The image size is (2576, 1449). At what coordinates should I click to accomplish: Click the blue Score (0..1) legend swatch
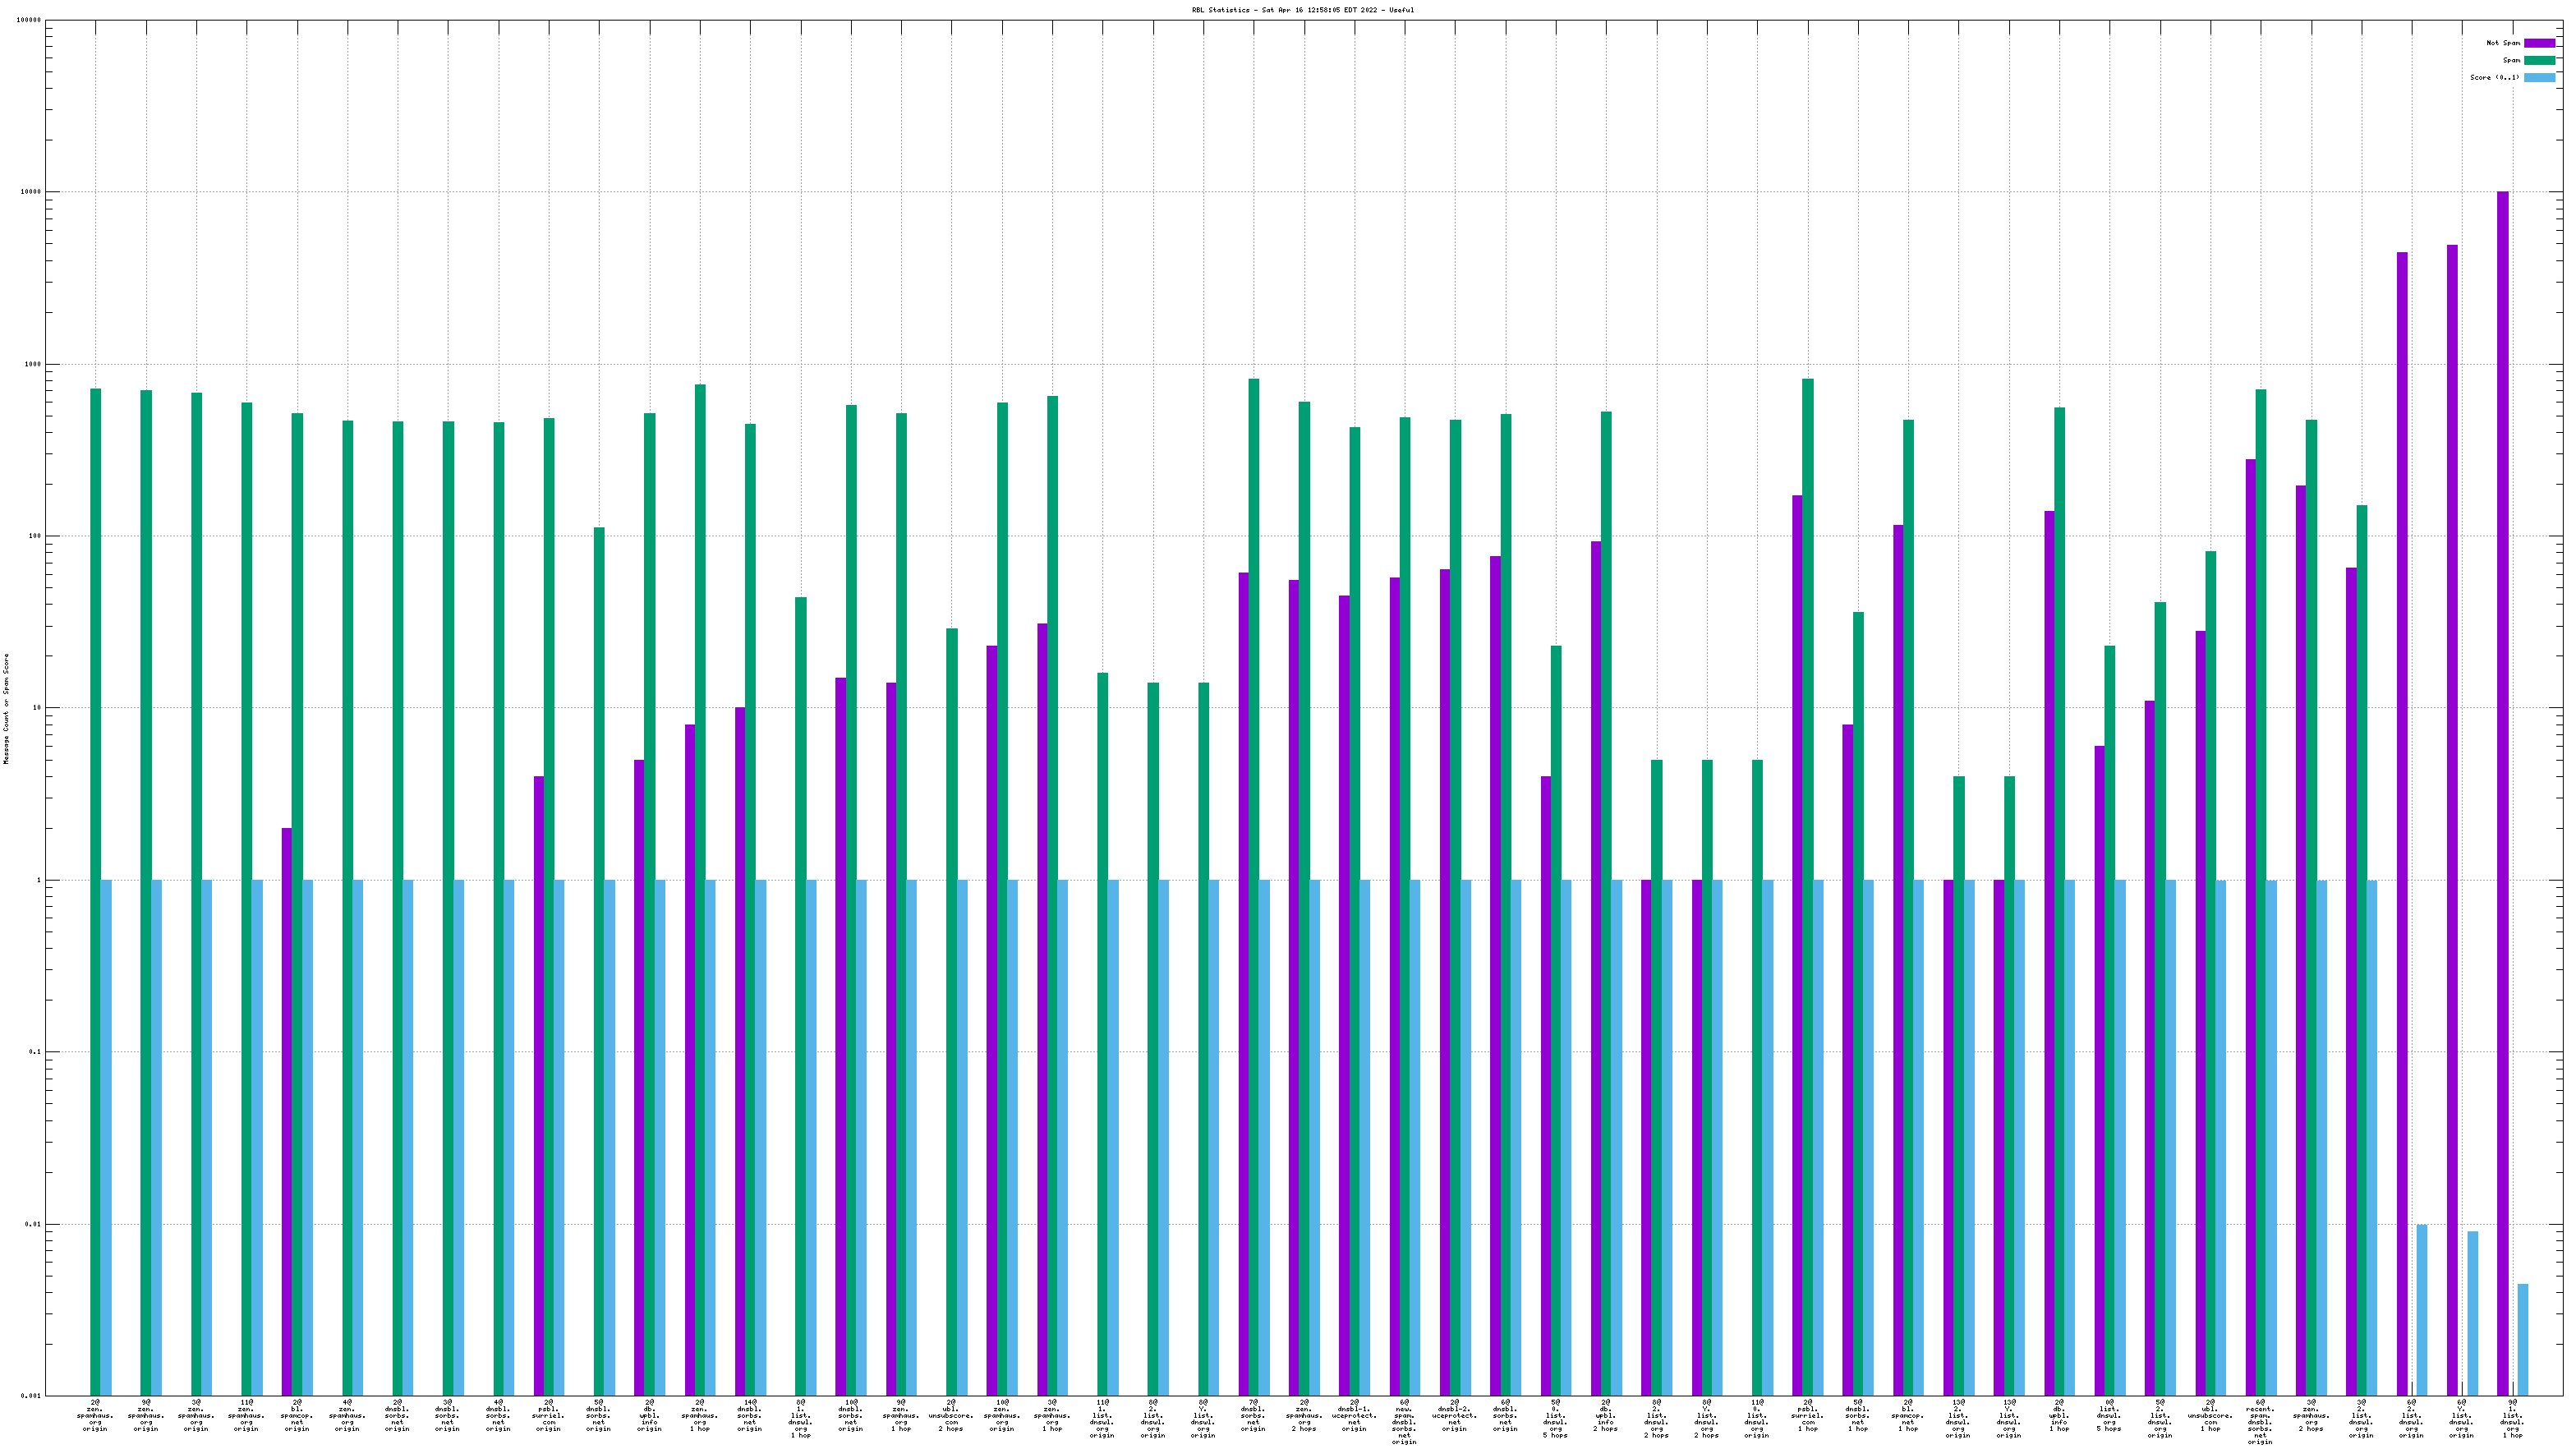pyautogui.click(x=2539, y=77)
